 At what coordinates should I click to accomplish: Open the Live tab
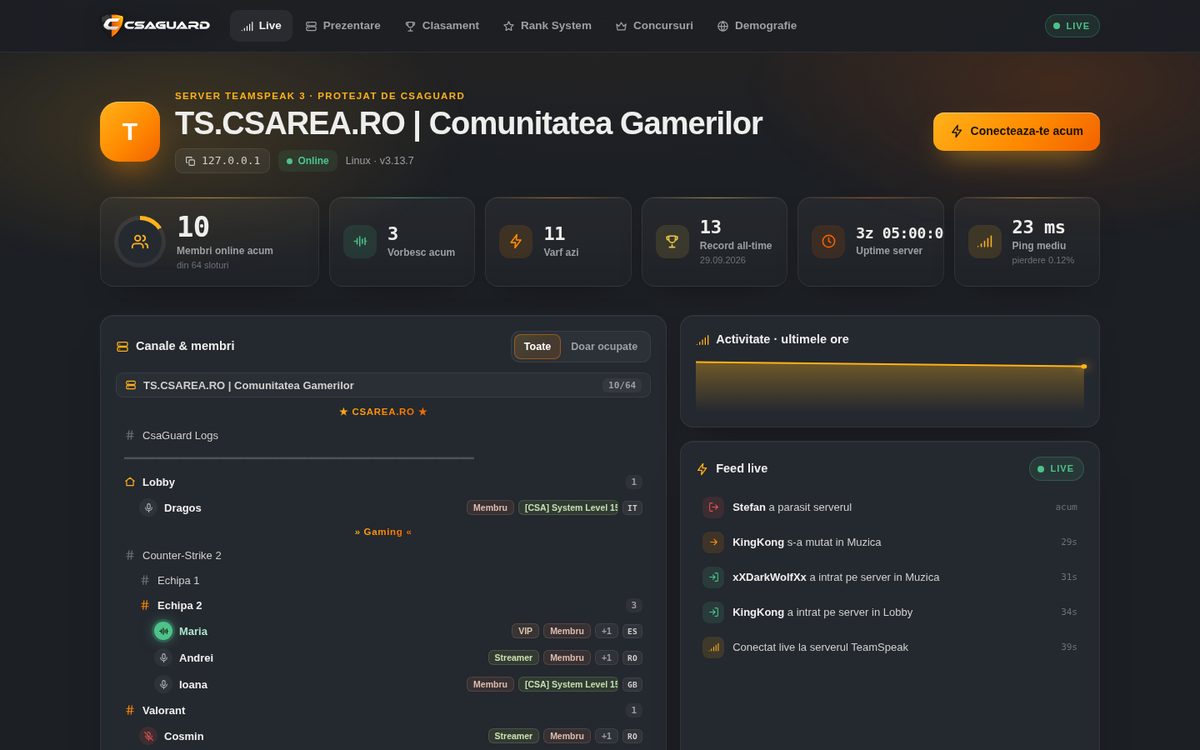tap(261, 26)
